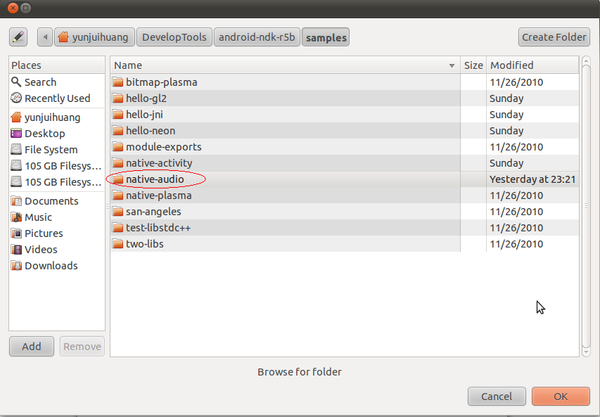
Task: Click the Documents folder icon in Places
Action: (x=16, y=201)
